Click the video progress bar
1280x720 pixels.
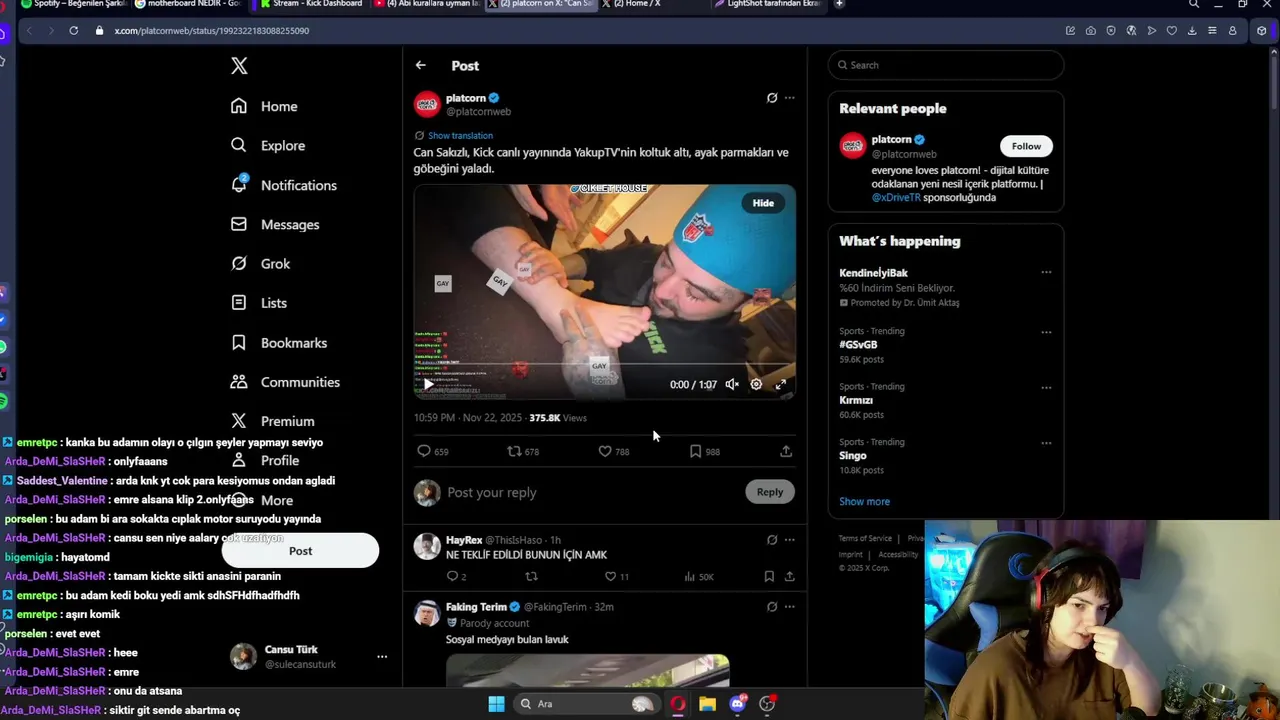click(x=605, y=365)
